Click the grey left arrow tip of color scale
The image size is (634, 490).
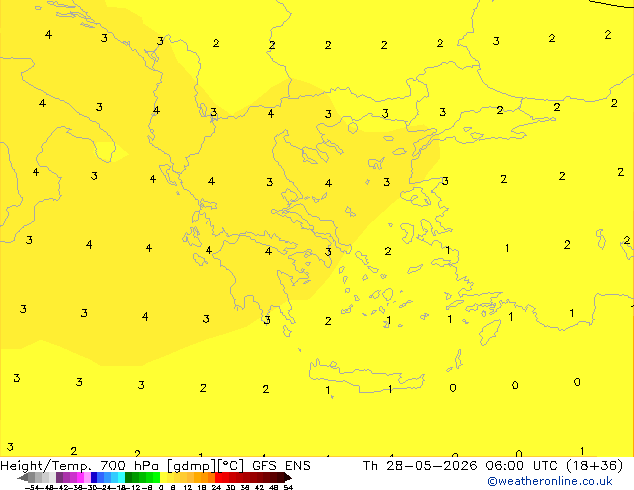[x=23, y=478]
